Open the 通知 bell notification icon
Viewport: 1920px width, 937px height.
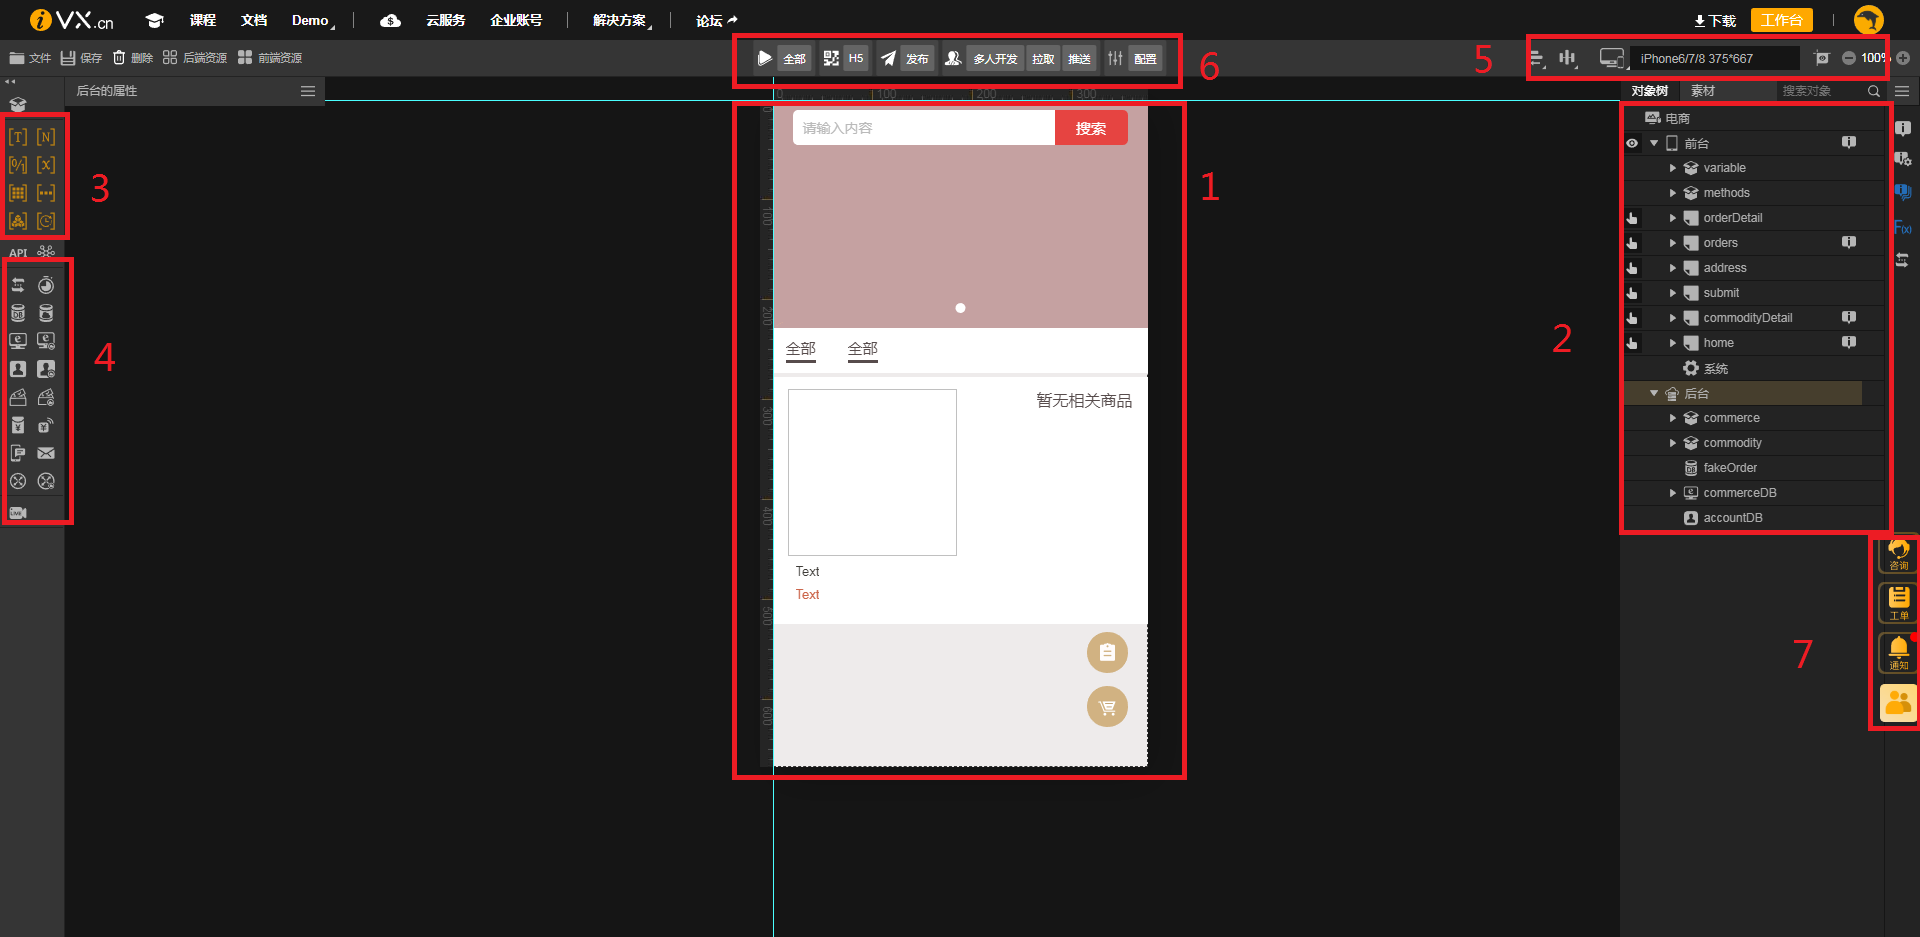[1898, 653]
